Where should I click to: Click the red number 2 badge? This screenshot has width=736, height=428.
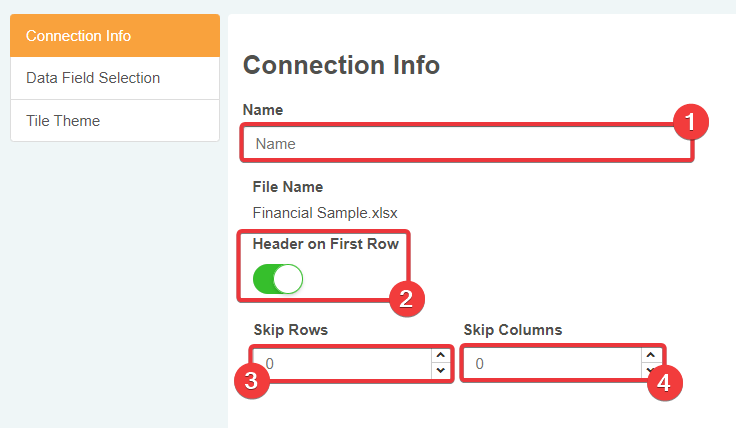[x=406, y=297]
